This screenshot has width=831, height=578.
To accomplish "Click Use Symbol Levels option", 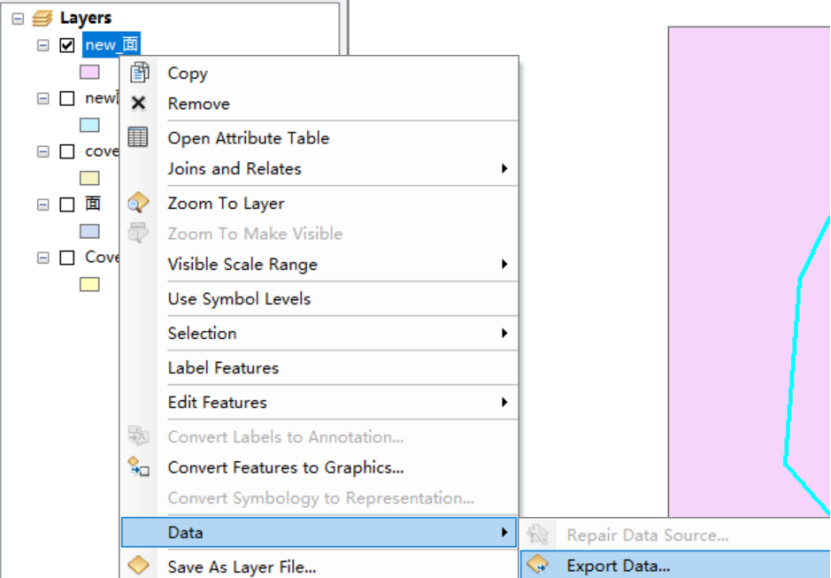I will (x=238, y=298).
